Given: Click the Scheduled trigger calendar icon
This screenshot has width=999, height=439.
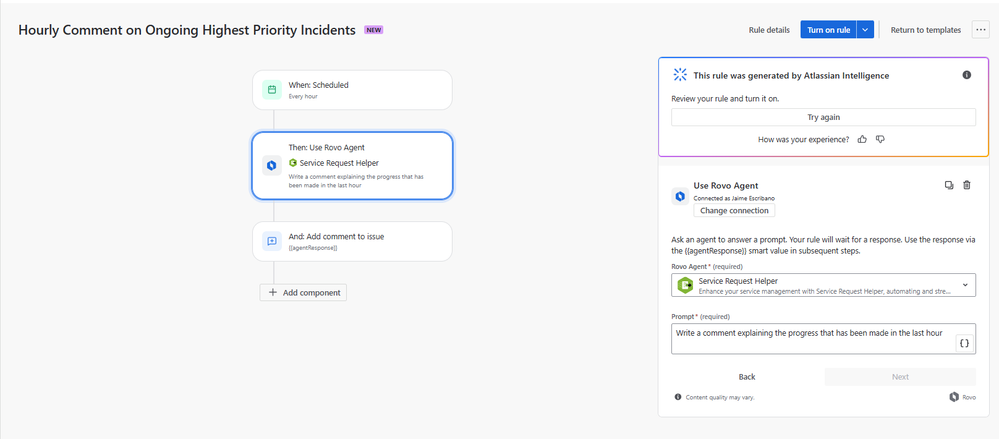Looking at the screenshot, I should [x=271, y=90].
